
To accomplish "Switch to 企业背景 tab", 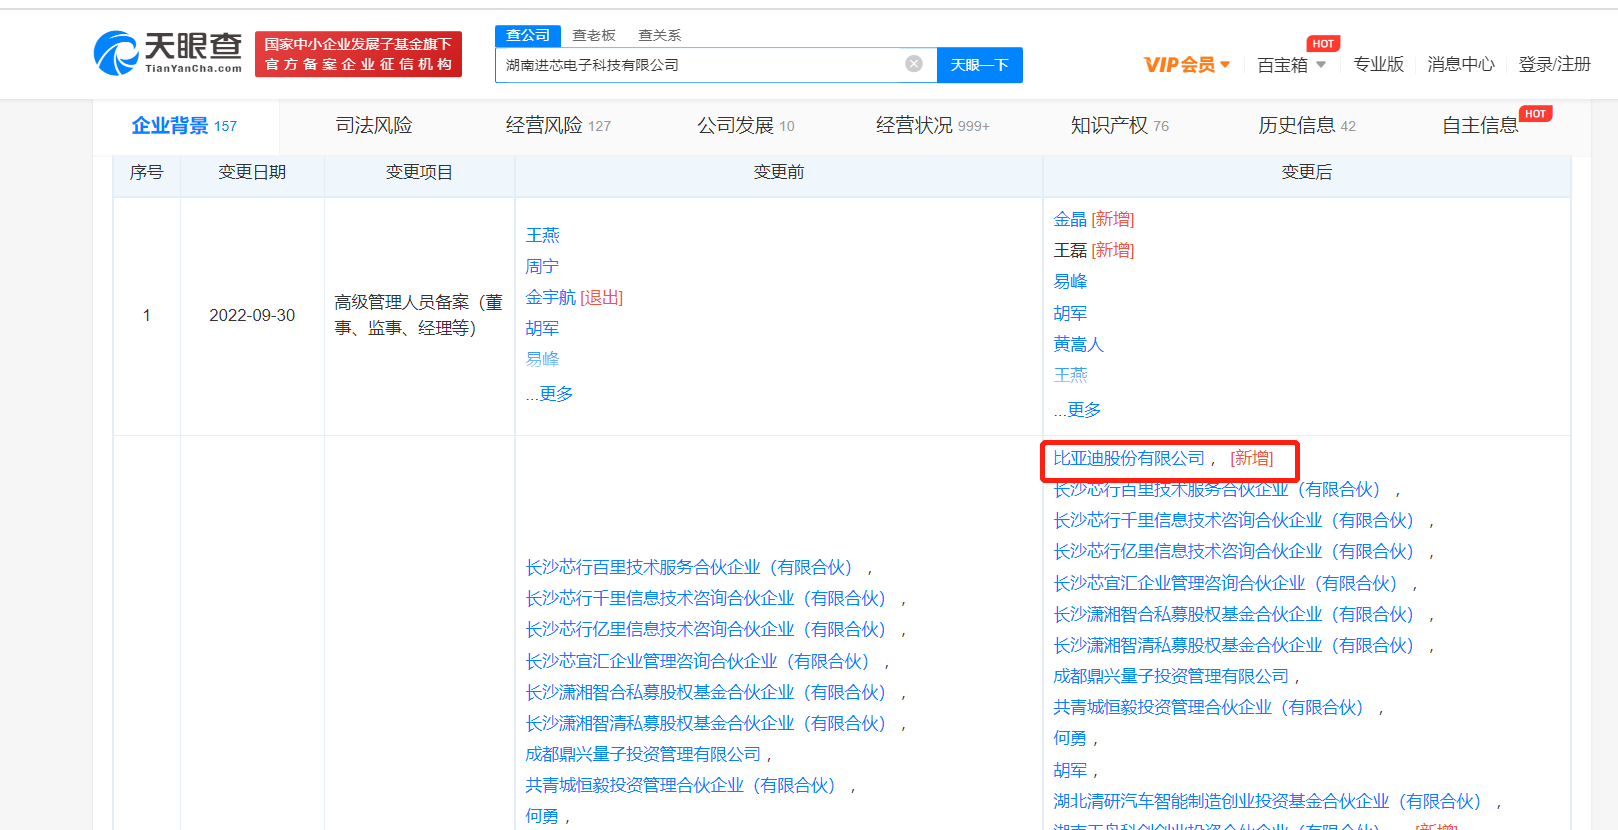I will 184,126.
